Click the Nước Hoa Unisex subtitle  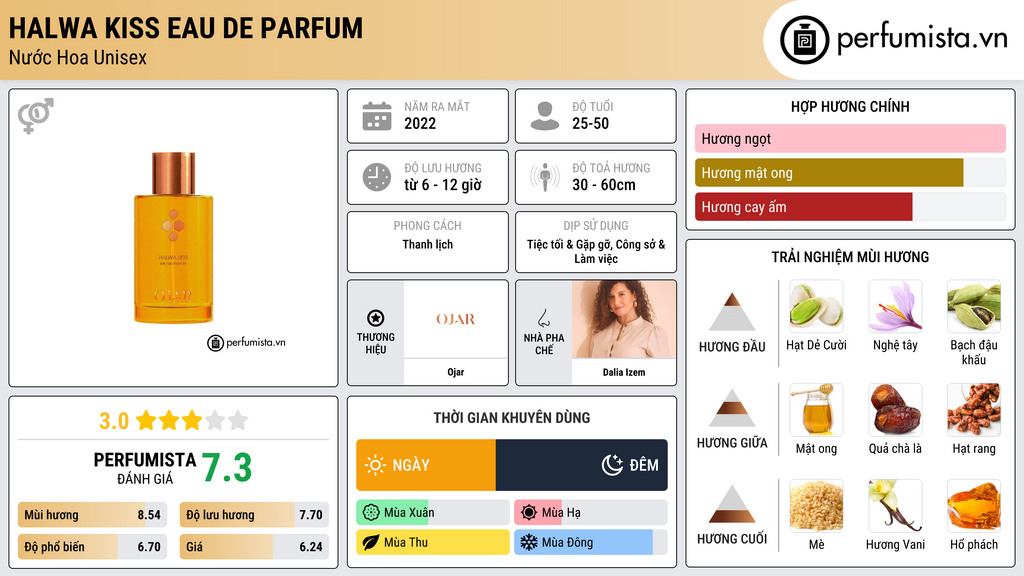78,57
